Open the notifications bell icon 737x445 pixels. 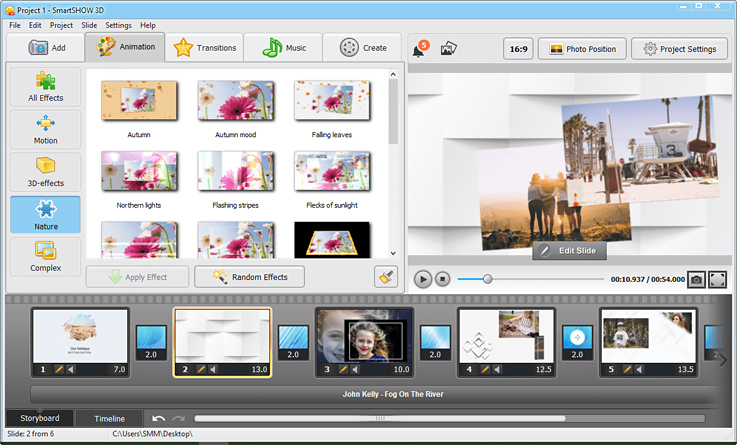pos(419,50)
